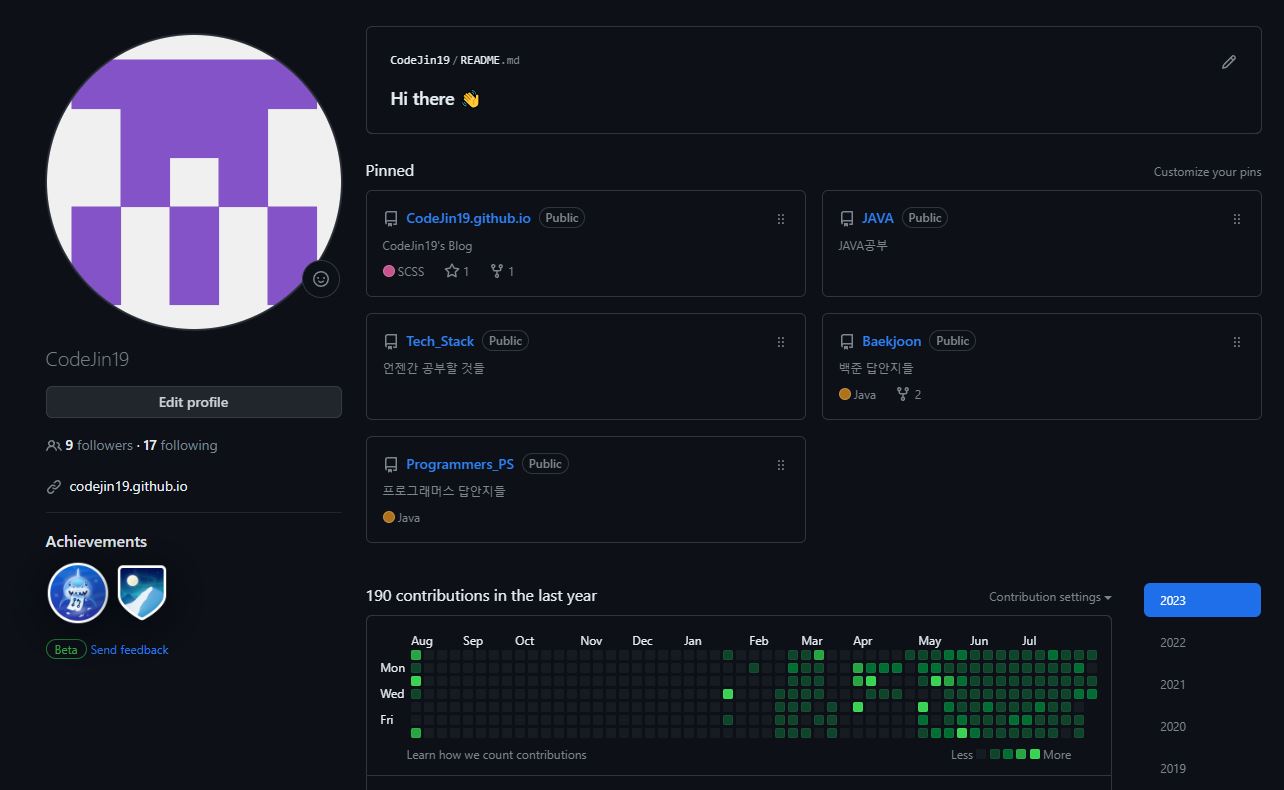Select the 2020 year in the sidebar
This screenshot has height=790, width=1284.
[x=1172, y=726]
